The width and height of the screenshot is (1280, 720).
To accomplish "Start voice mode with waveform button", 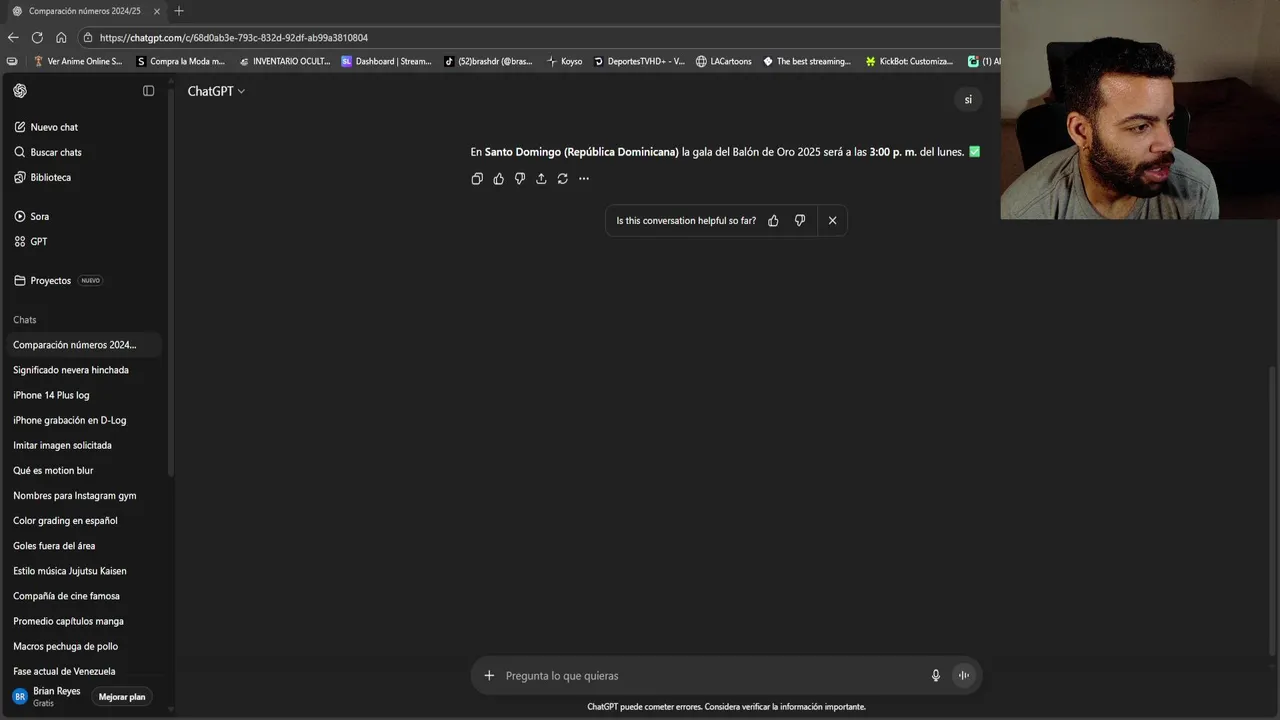I will pyautogui.click(x=964, y=676).
